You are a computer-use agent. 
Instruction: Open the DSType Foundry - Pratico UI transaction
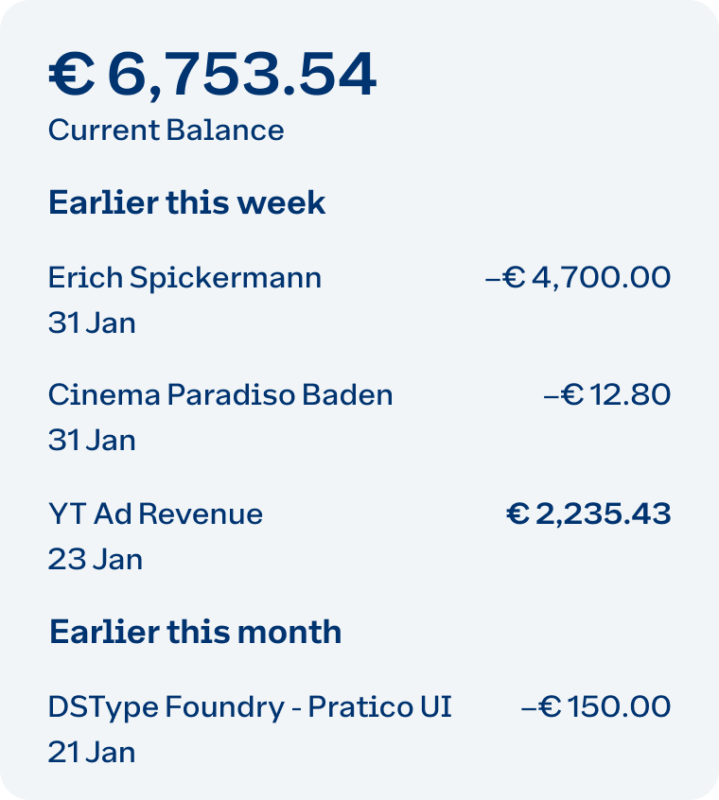tap(250, 707)
